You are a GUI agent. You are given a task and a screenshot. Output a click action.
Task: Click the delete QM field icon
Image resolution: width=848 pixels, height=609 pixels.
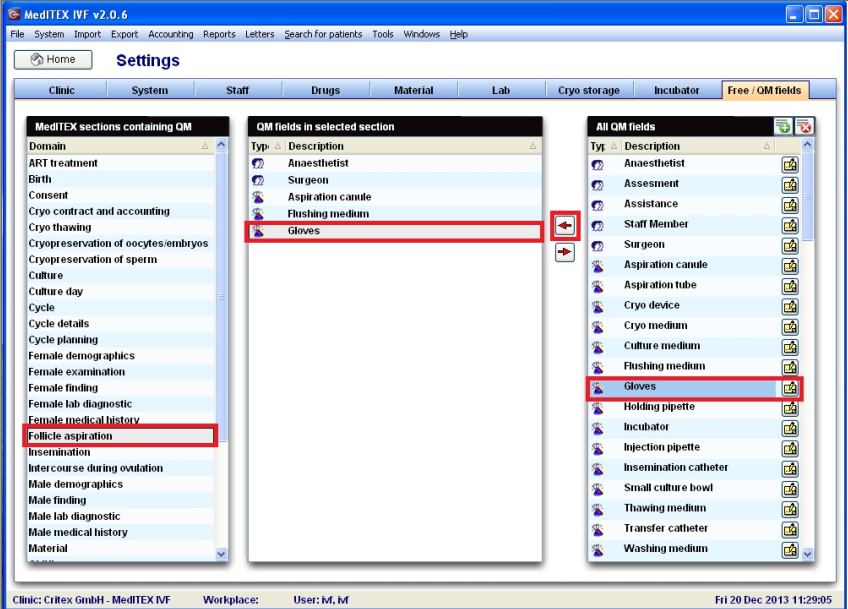(x=805, y=127)
